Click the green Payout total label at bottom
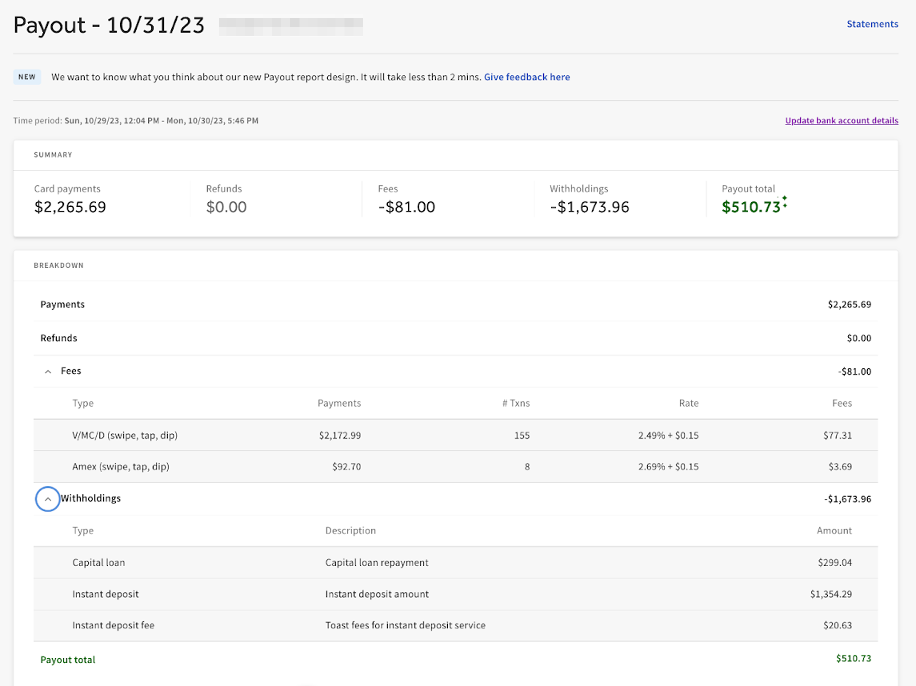The height and width of the screenshot is (686, 916). pyautogui.click(x=68, y=659)
